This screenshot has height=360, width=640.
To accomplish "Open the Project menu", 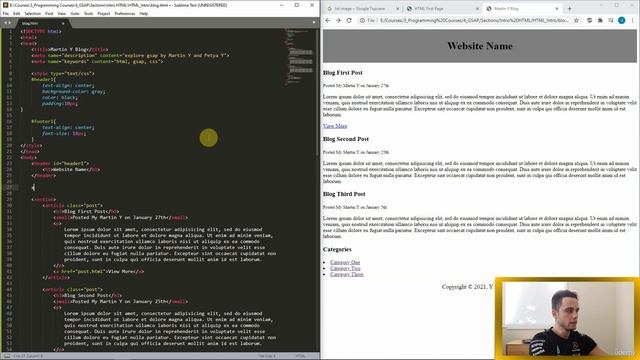I will (104, 13).
